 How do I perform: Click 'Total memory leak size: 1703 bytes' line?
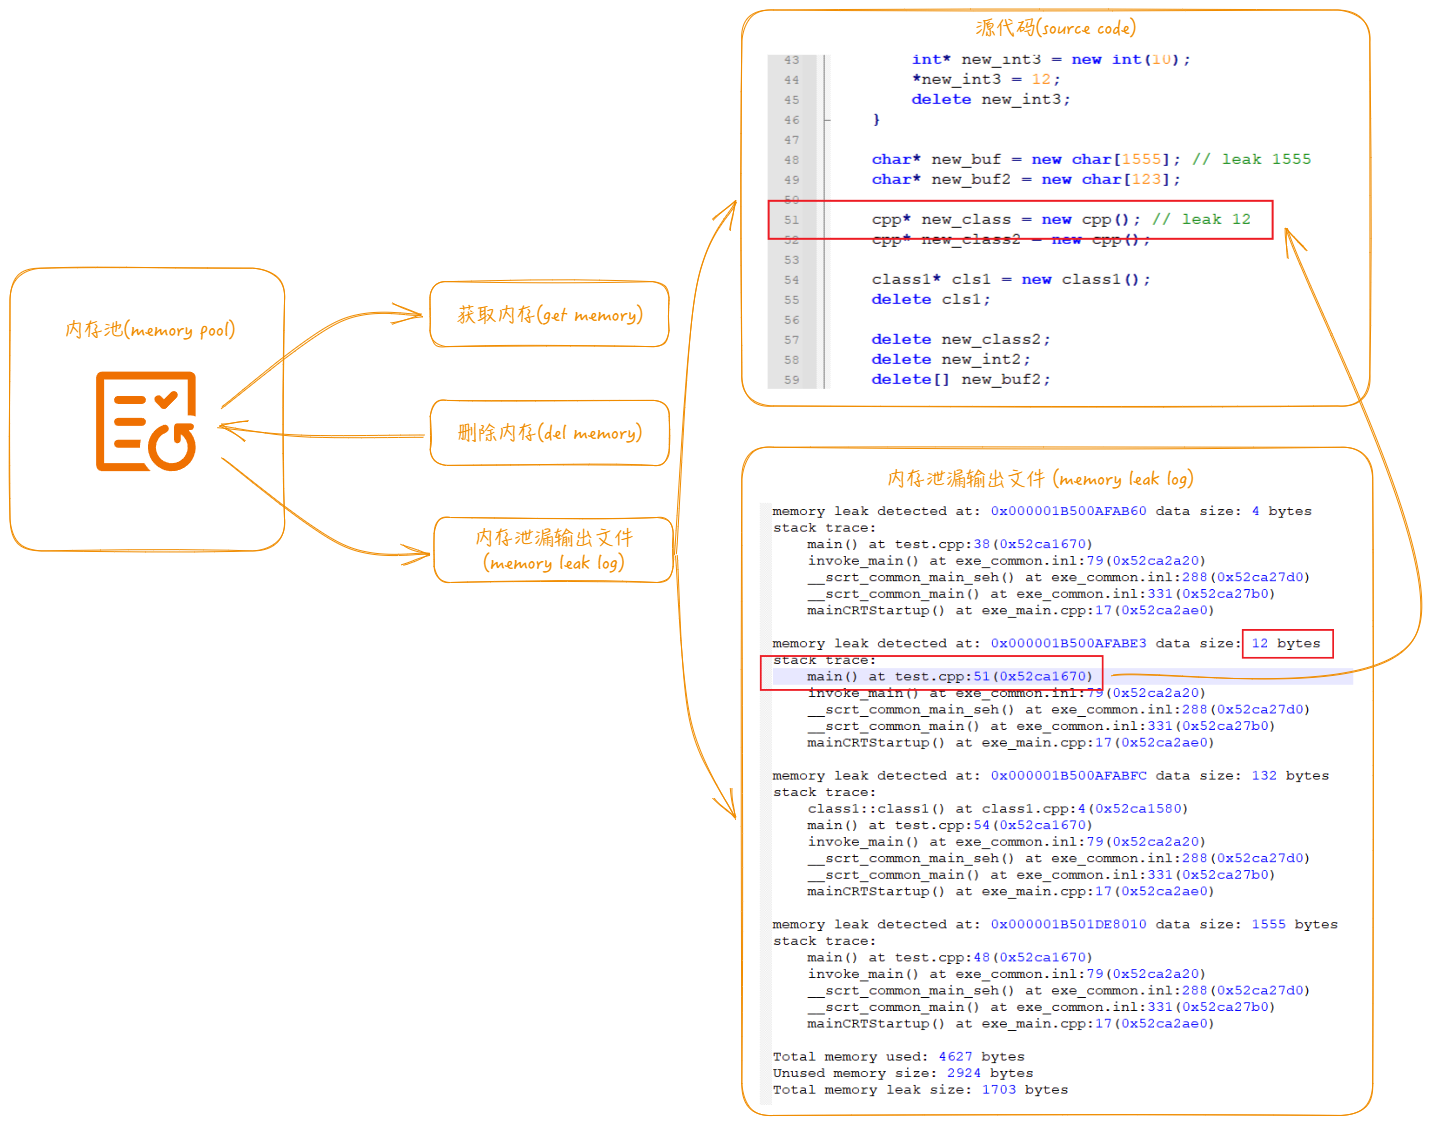click(920, 1090)
